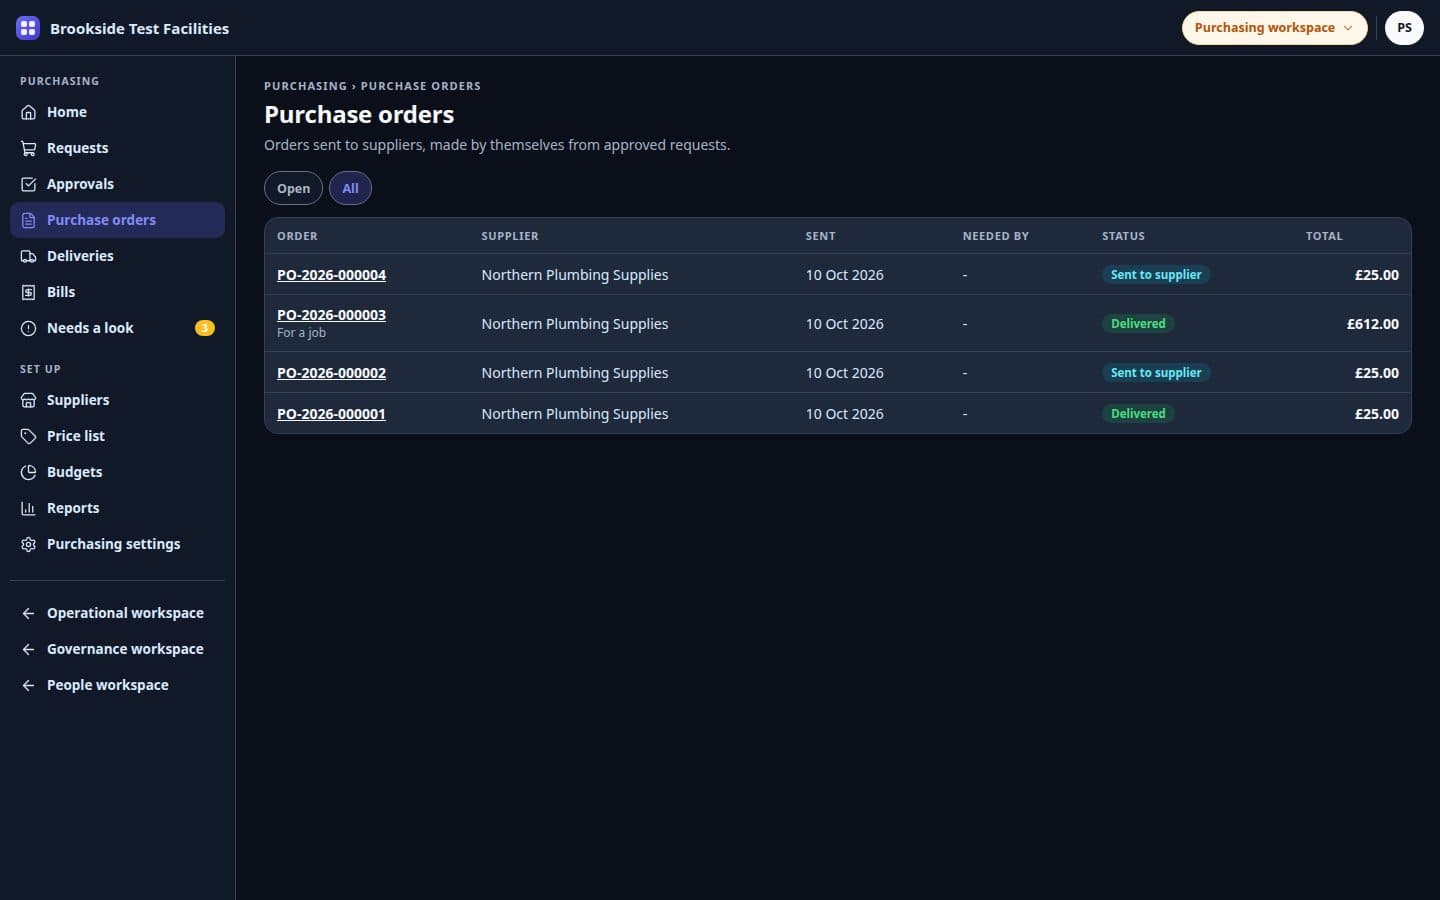Open the PS user avatar menu
The height and width of the screenshot is (900, 1440).
(1404, 28)
